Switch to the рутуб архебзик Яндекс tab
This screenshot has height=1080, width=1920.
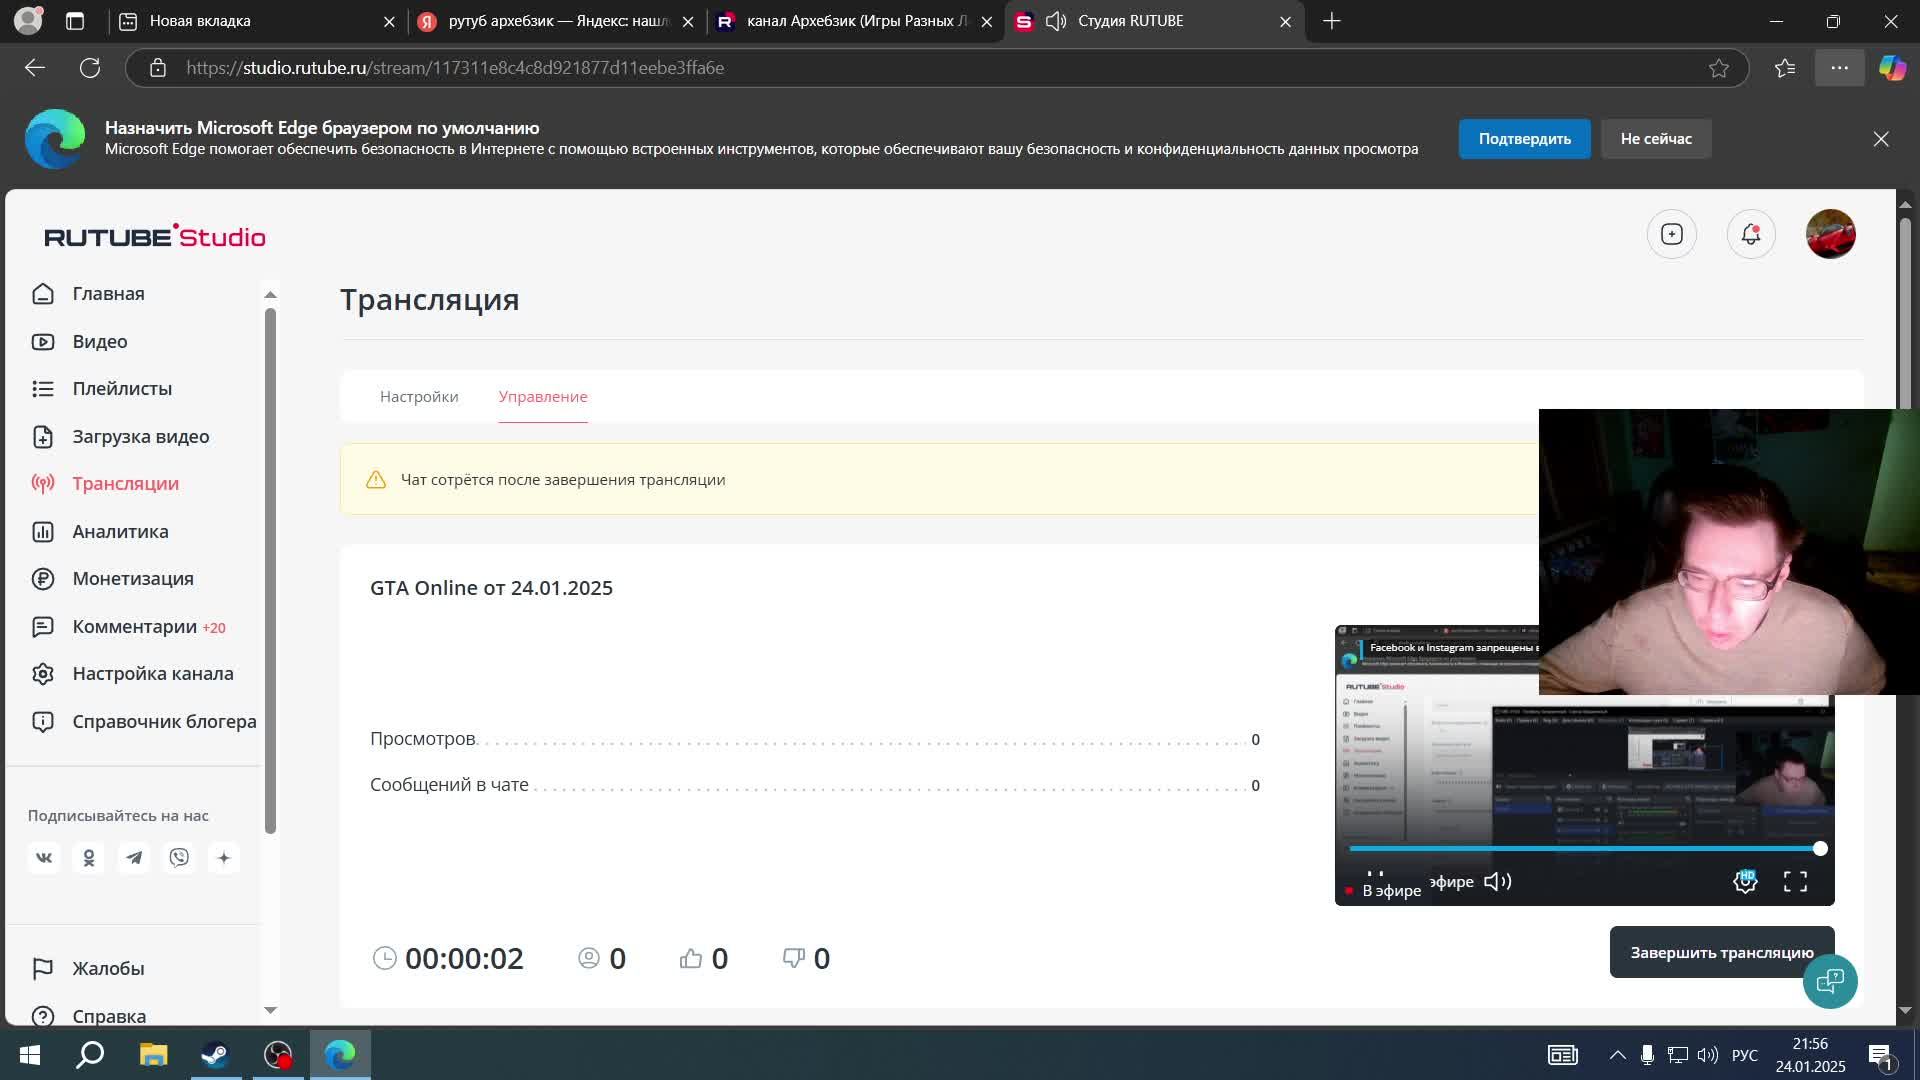(x=555, y=21)
